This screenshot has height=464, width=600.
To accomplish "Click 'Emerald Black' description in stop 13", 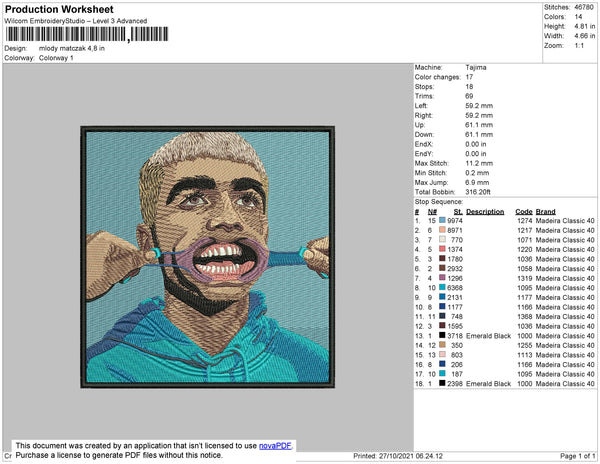I will pyautogui.click(x=488, y=336).
